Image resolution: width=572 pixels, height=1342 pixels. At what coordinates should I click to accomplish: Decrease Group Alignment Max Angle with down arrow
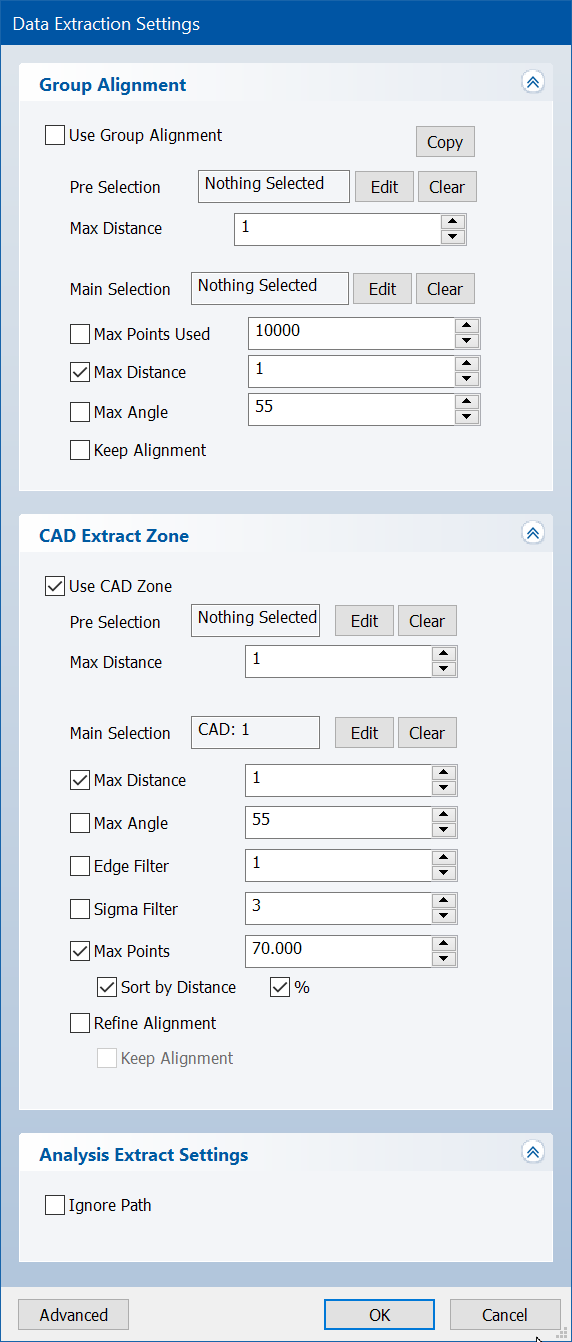coord(467,417)
